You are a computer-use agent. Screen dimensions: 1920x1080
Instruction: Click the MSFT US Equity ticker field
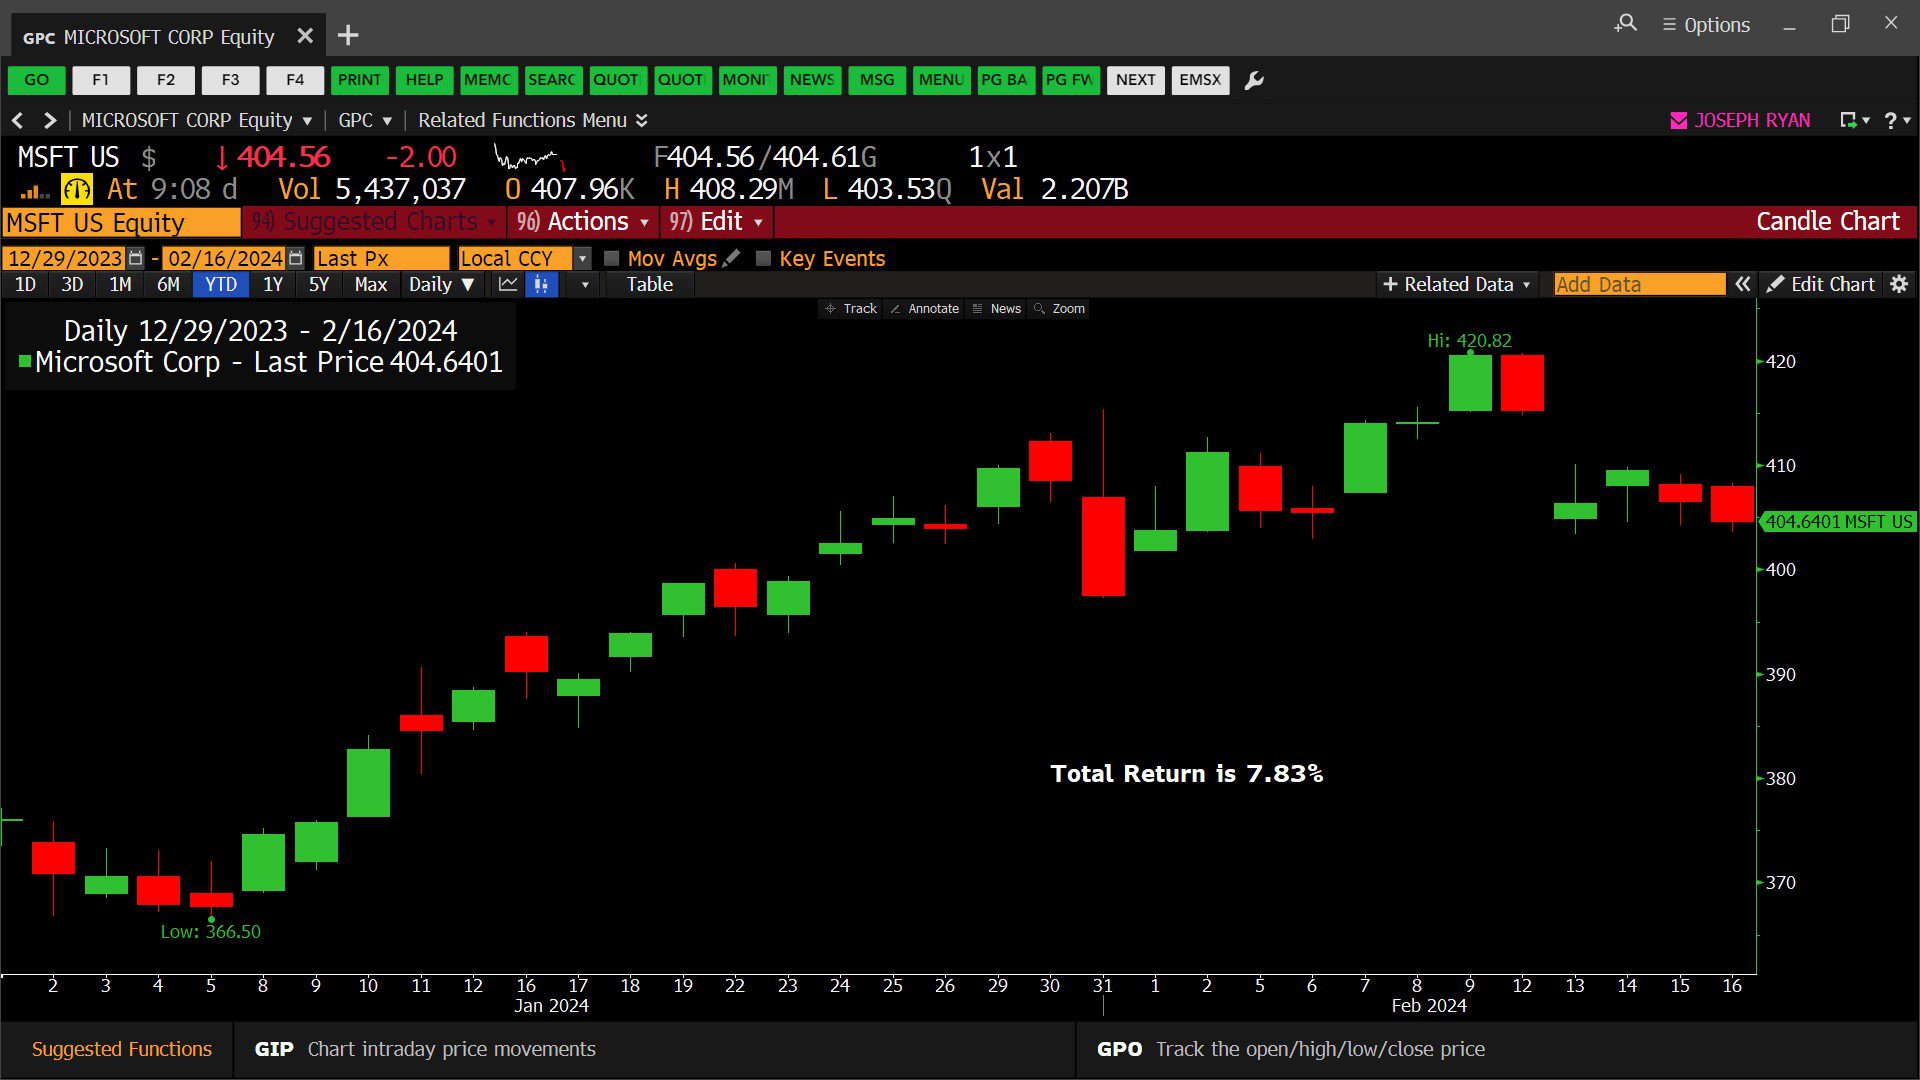121,222
